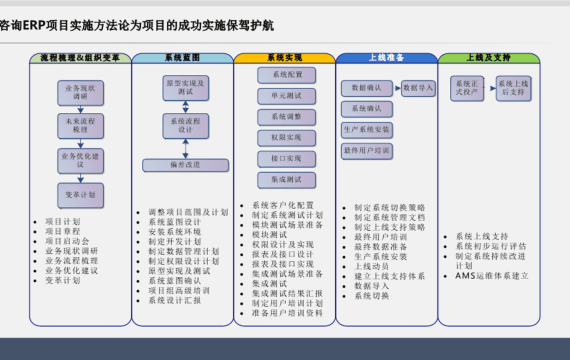570x360 pixels.
Task: Select the 业务现状调研 flow box
Action: pos(80,93)
